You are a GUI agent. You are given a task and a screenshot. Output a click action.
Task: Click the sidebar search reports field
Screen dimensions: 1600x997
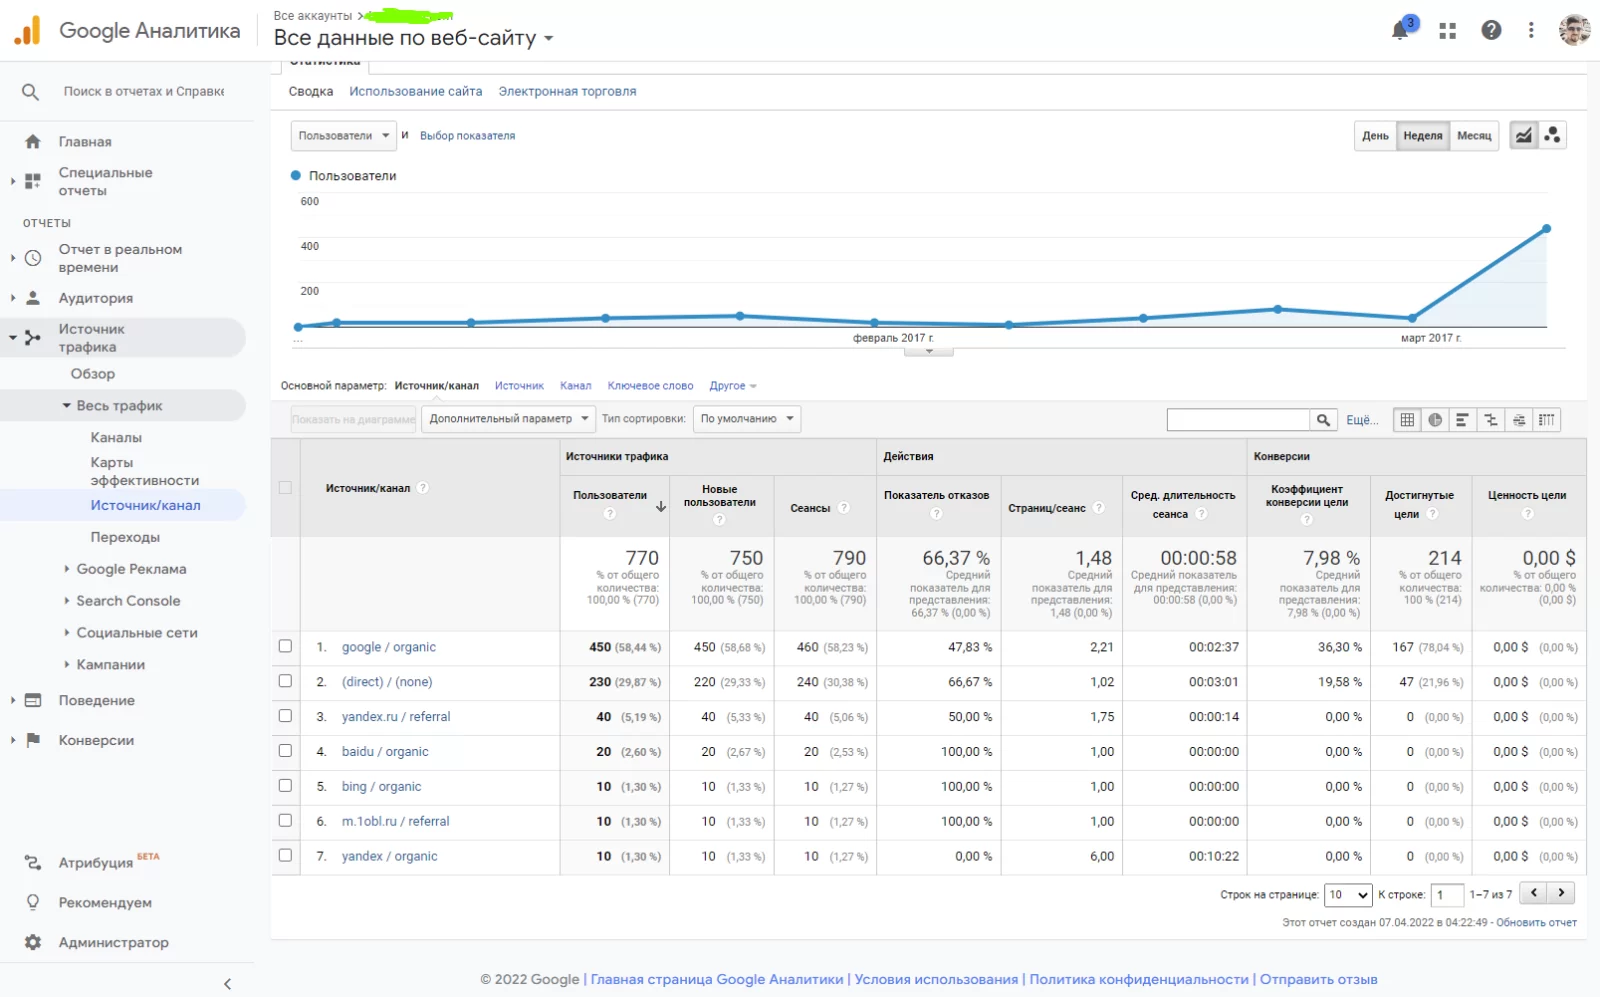(144, 92)
